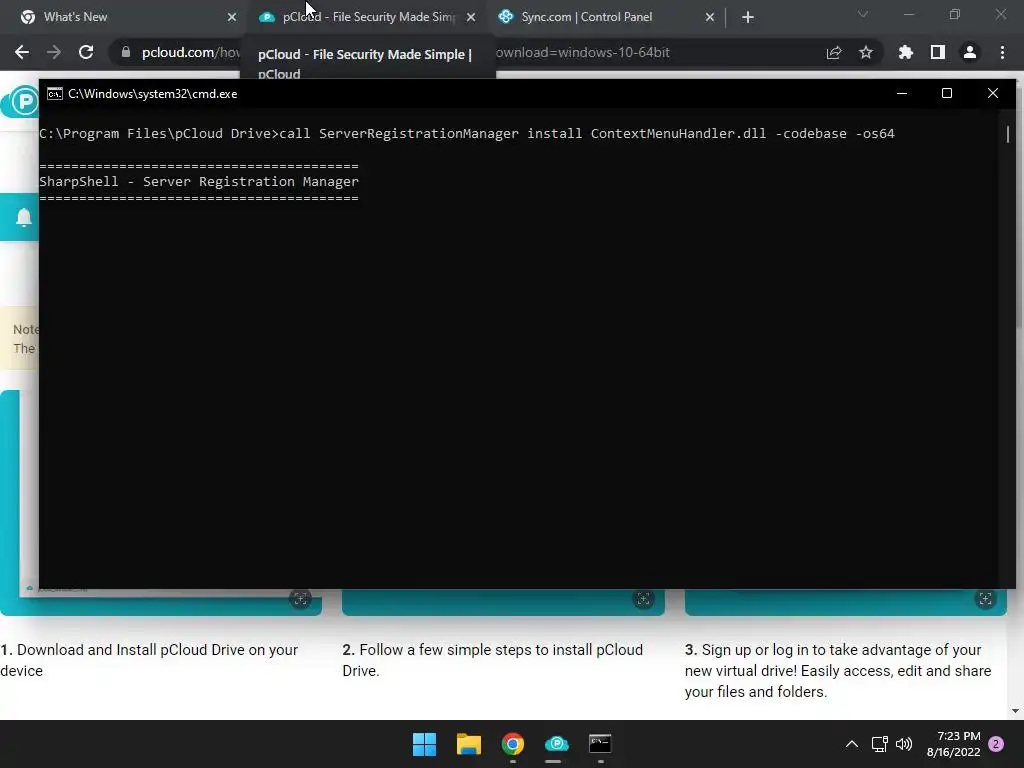Screen dimensions: 1024x768
Task: Switch to What's New tab
Action: click(124, 17)
